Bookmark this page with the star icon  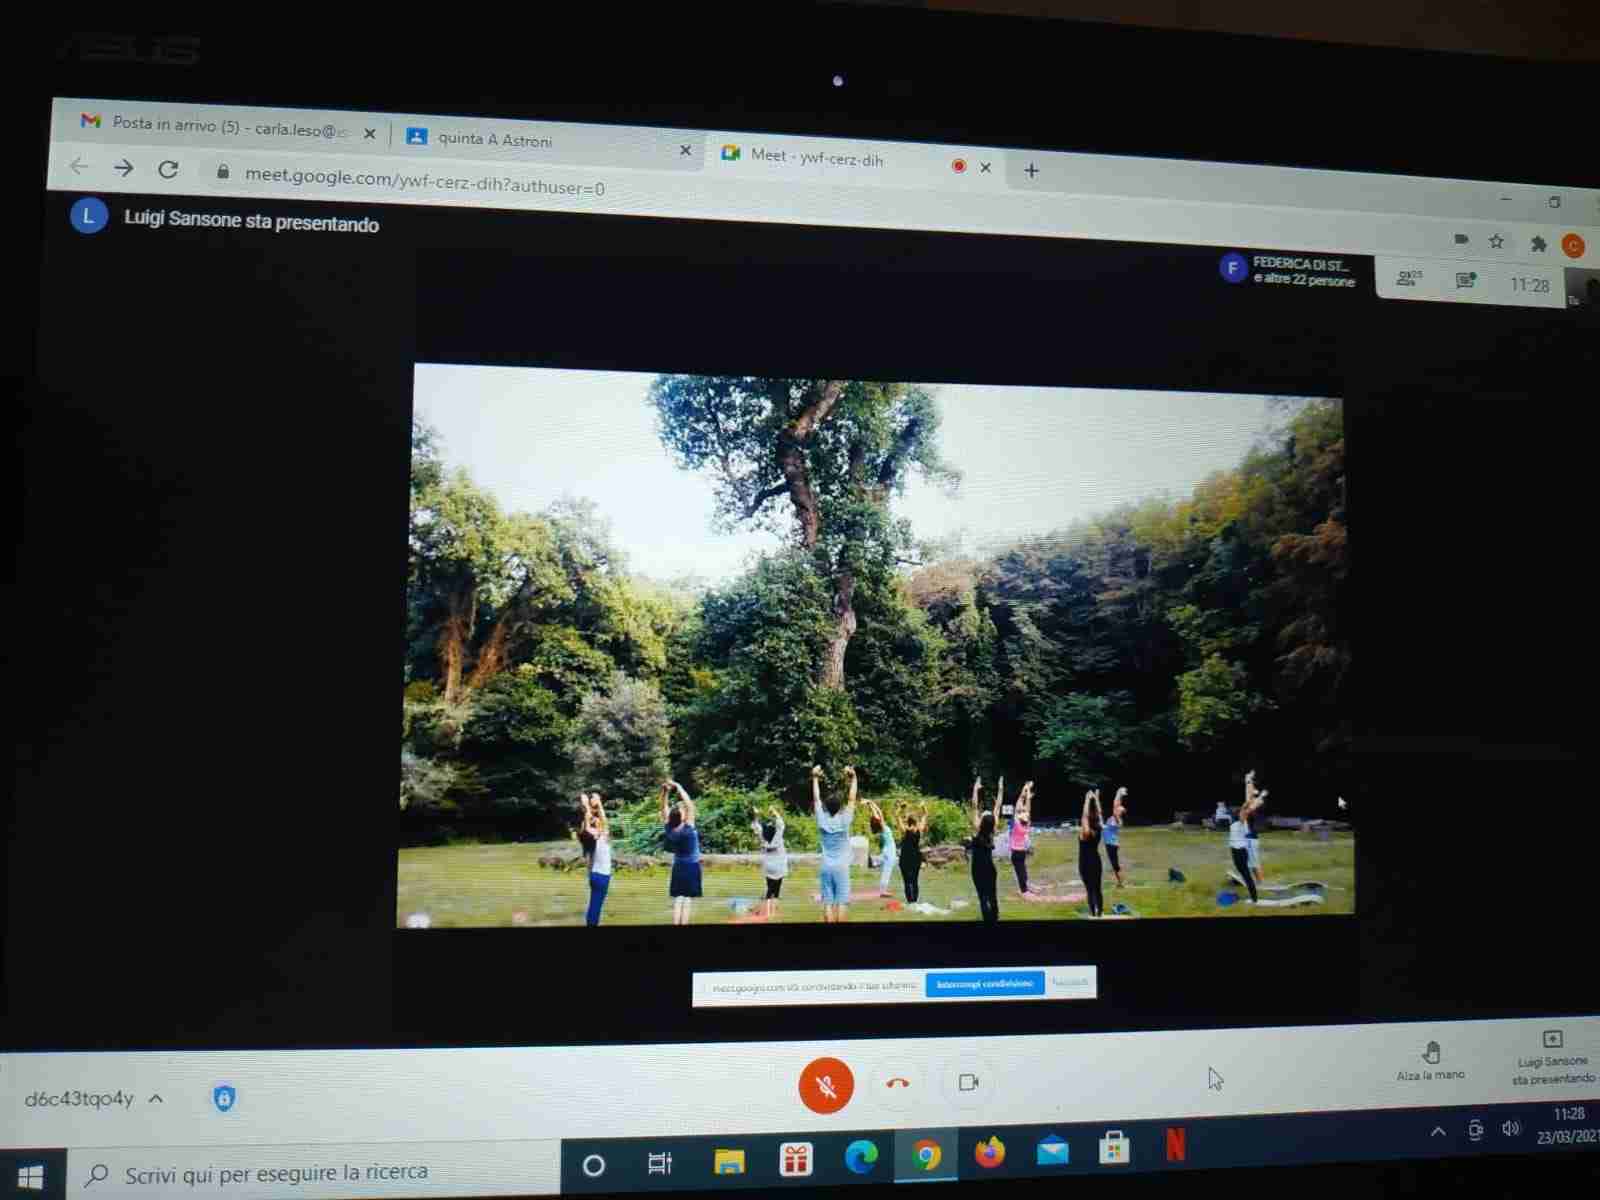point(1496,241)
